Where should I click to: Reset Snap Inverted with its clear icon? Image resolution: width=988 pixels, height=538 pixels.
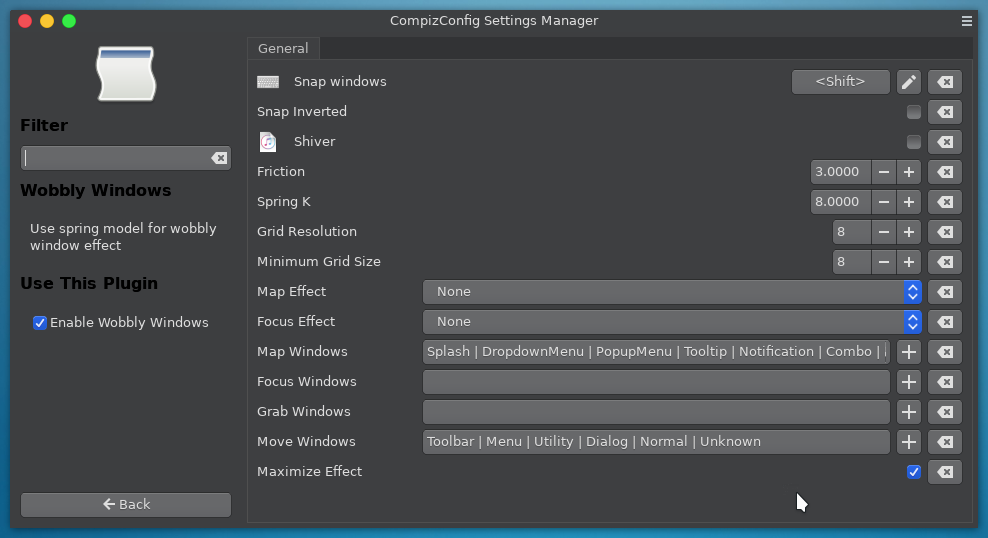945,112
